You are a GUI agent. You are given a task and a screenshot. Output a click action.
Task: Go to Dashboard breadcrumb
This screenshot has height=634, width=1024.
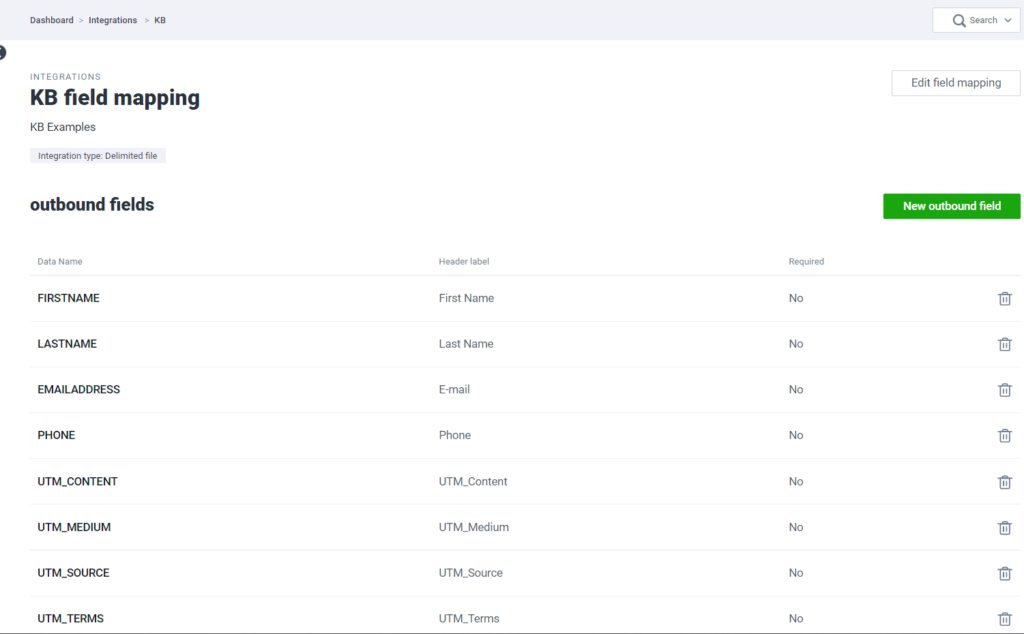51,20
